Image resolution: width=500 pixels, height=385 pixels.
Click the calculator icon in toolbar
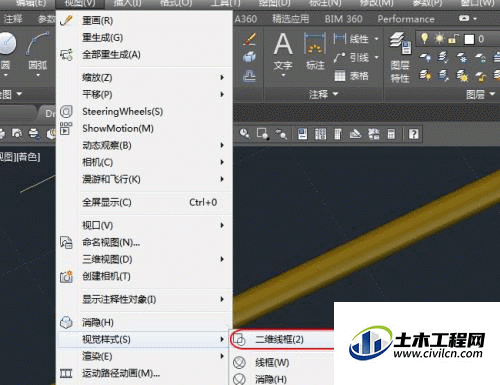coord(391,134)
